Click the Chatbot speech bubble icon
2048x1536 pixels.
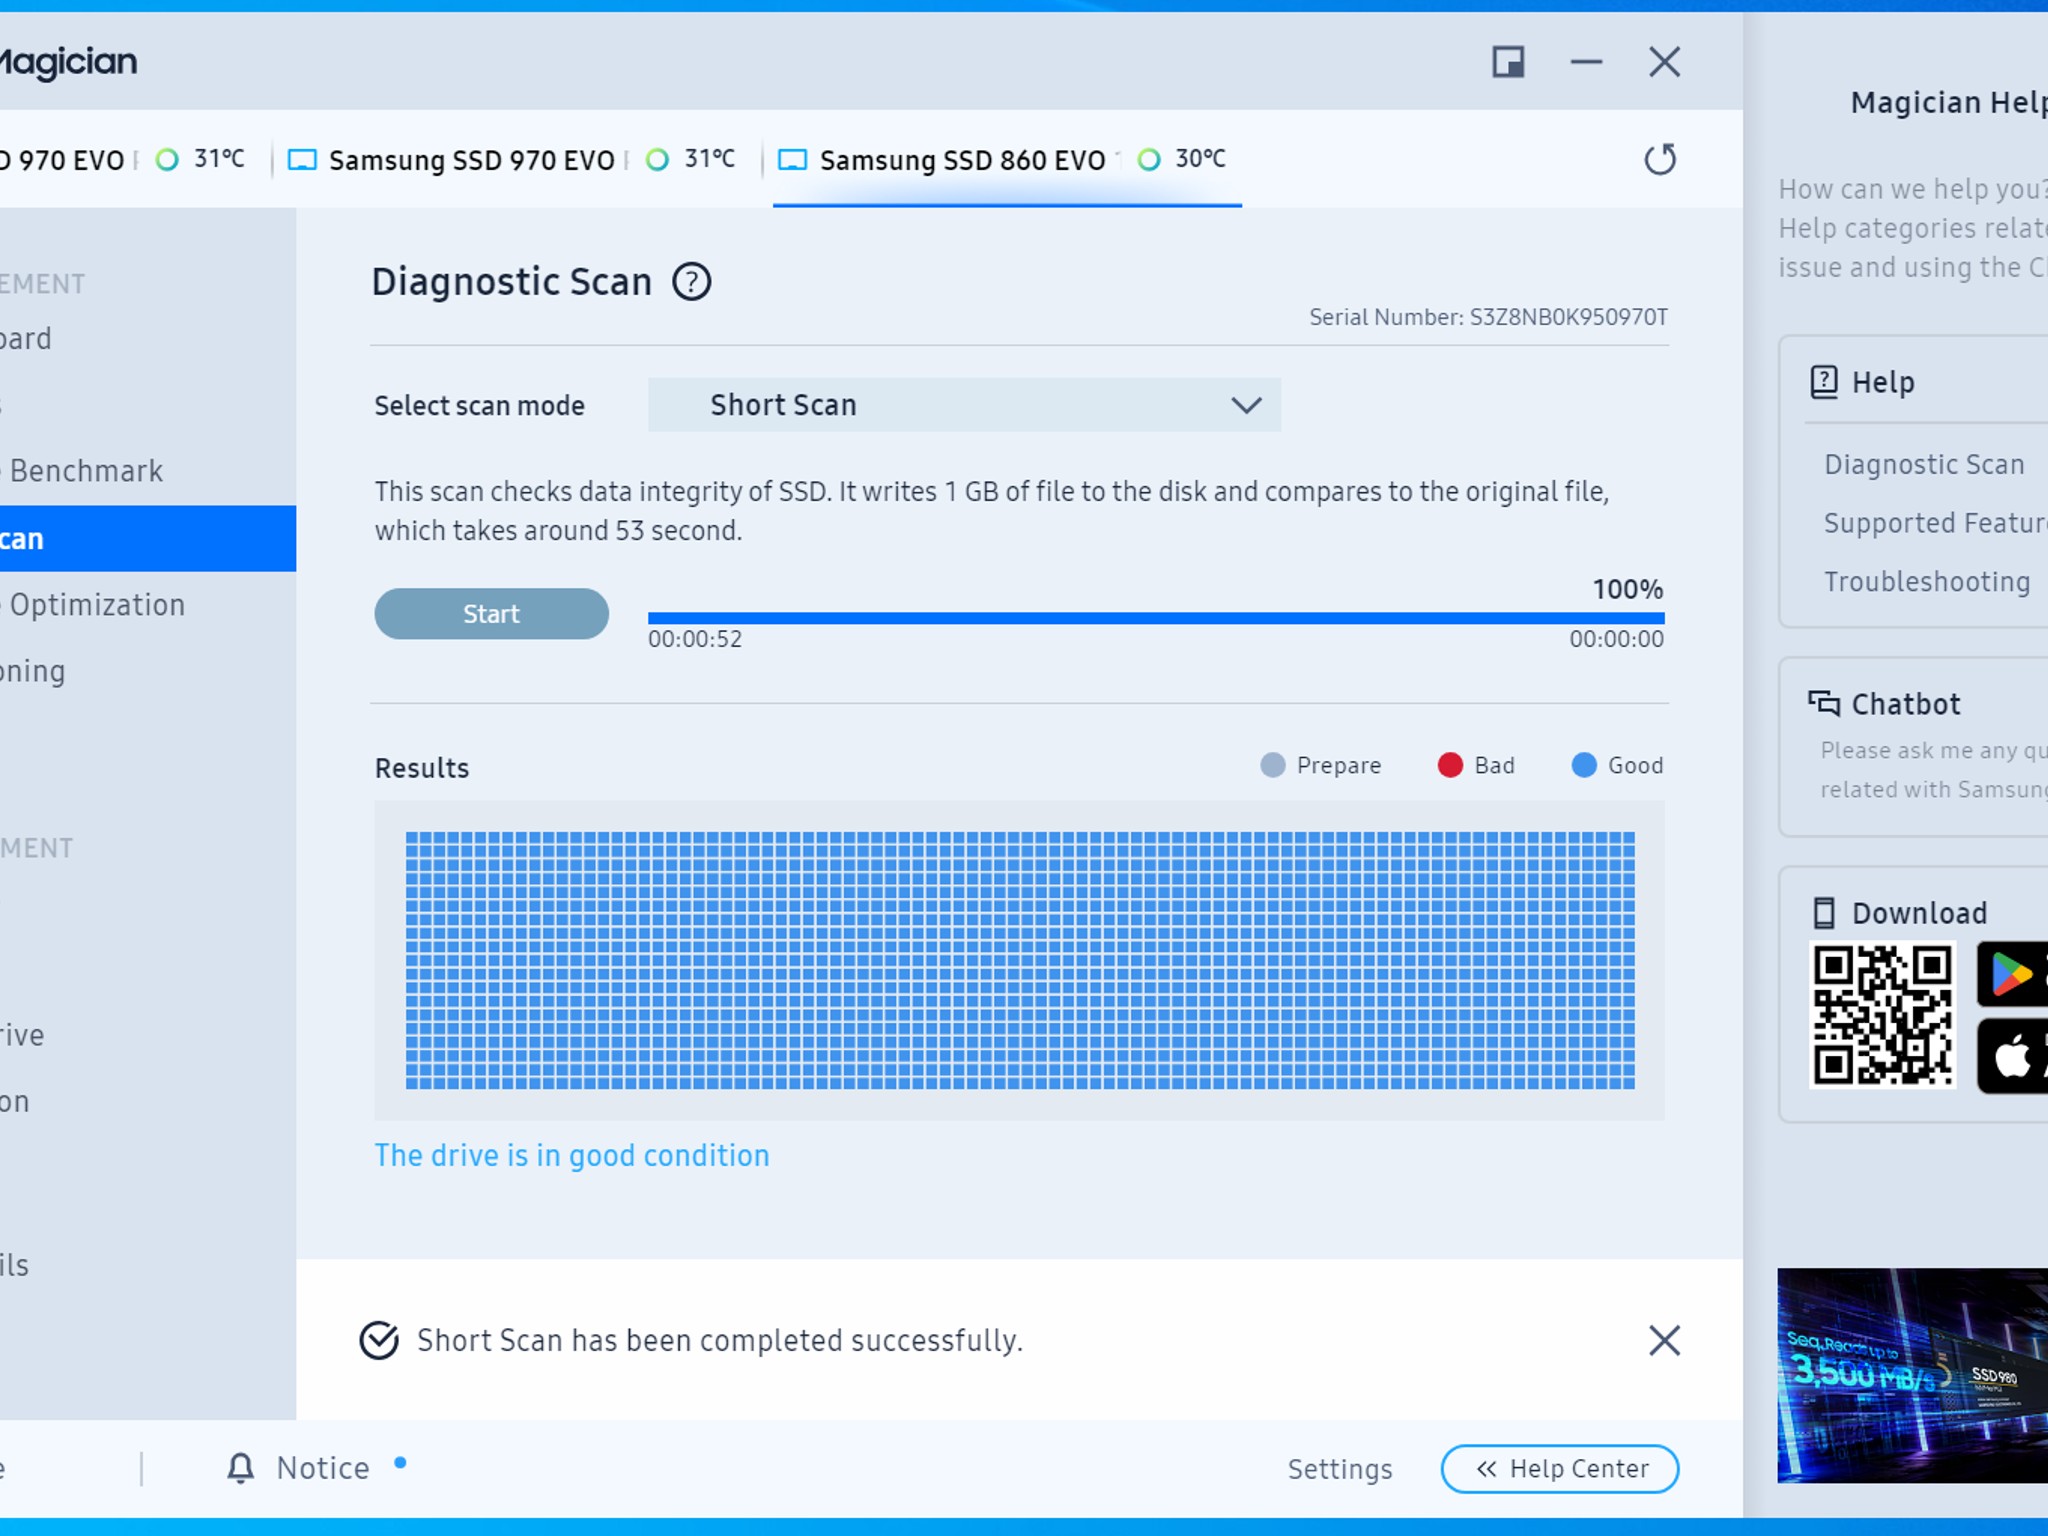tap(1824, 704)
